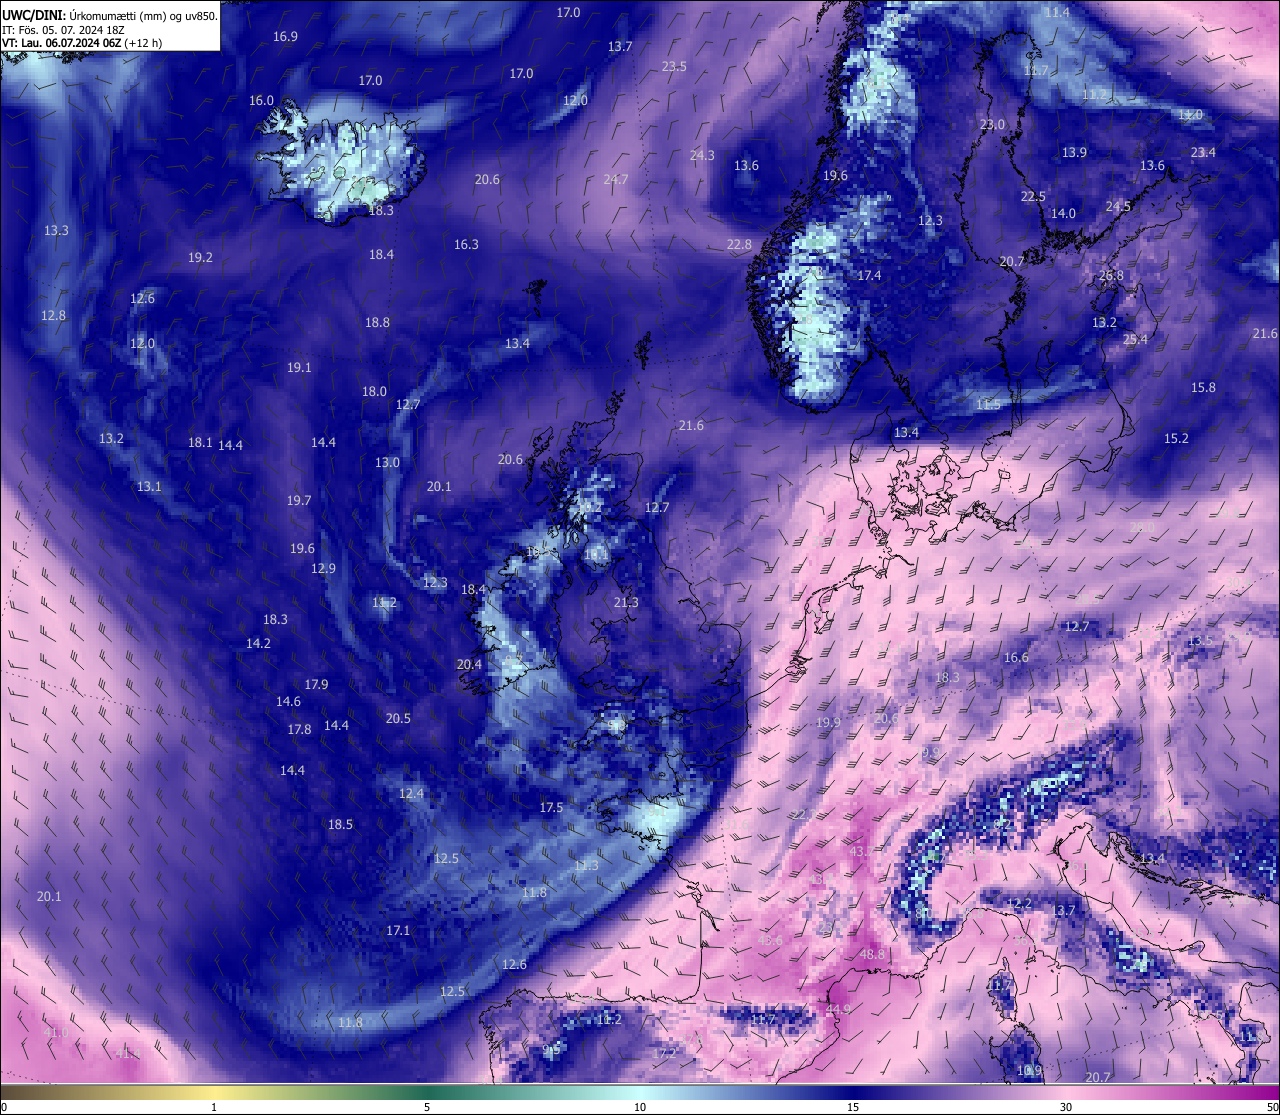
Task: Click the '1' tick label on the color scale
Action: tap(214, 1107)
